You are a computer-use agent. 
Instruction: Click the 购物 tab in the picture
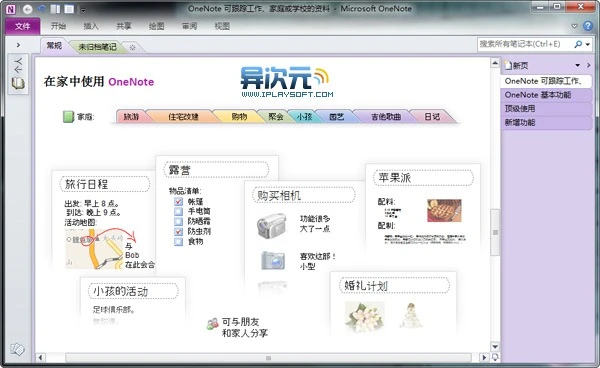[x=239, y=116]
